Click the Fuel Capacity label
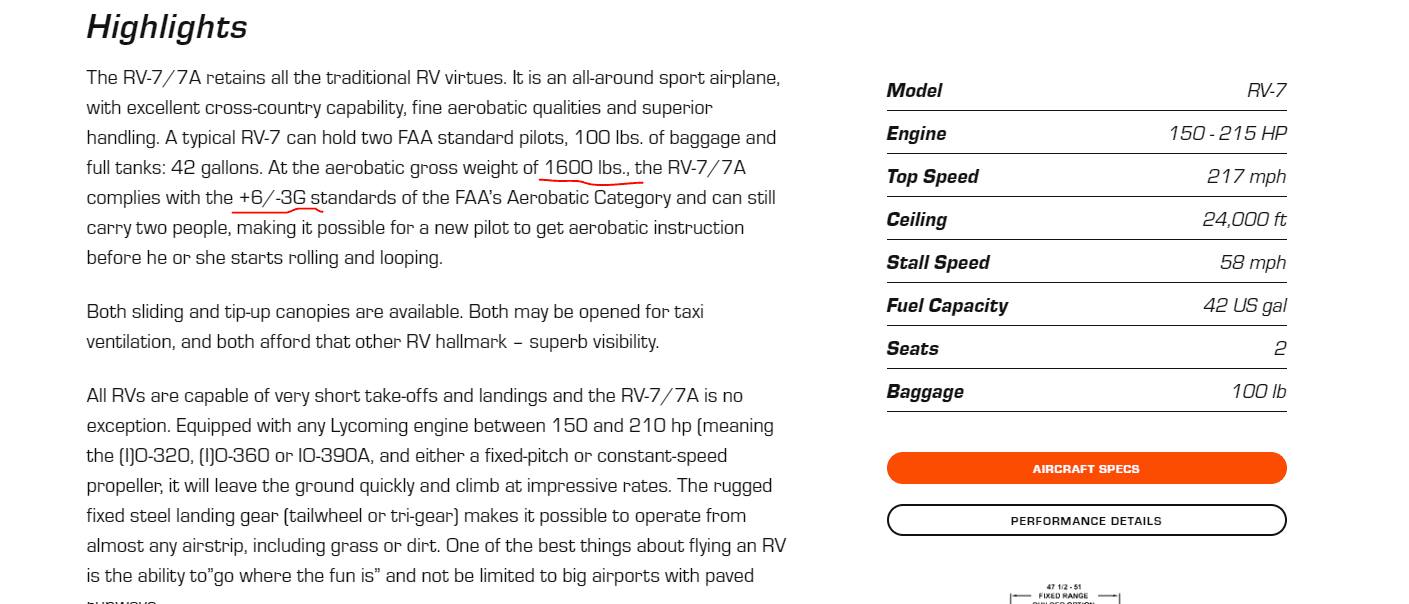Screen dimensions: 1409x604 coord(947,306)
